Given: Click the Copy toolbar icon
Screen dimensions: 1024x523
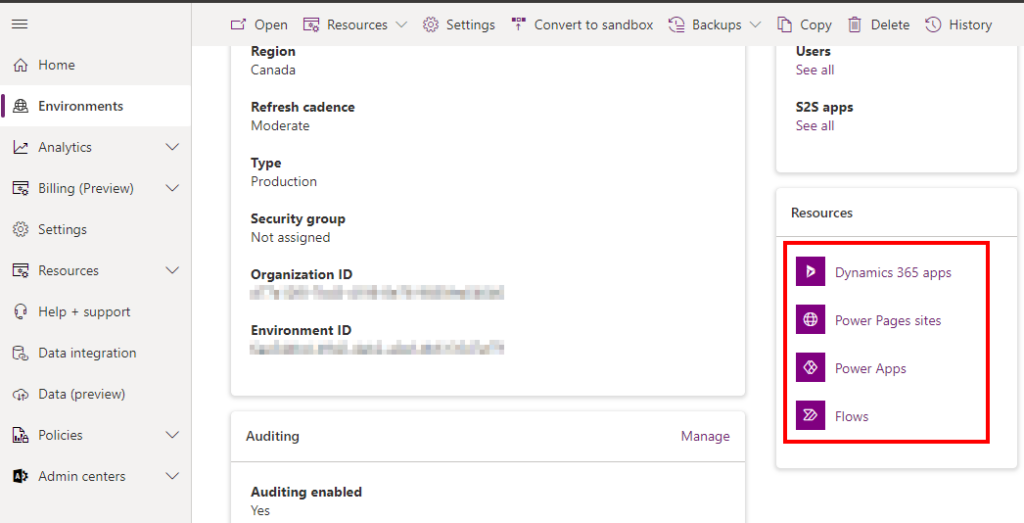Looking at the screenshot, I should (x=784, y=25).
